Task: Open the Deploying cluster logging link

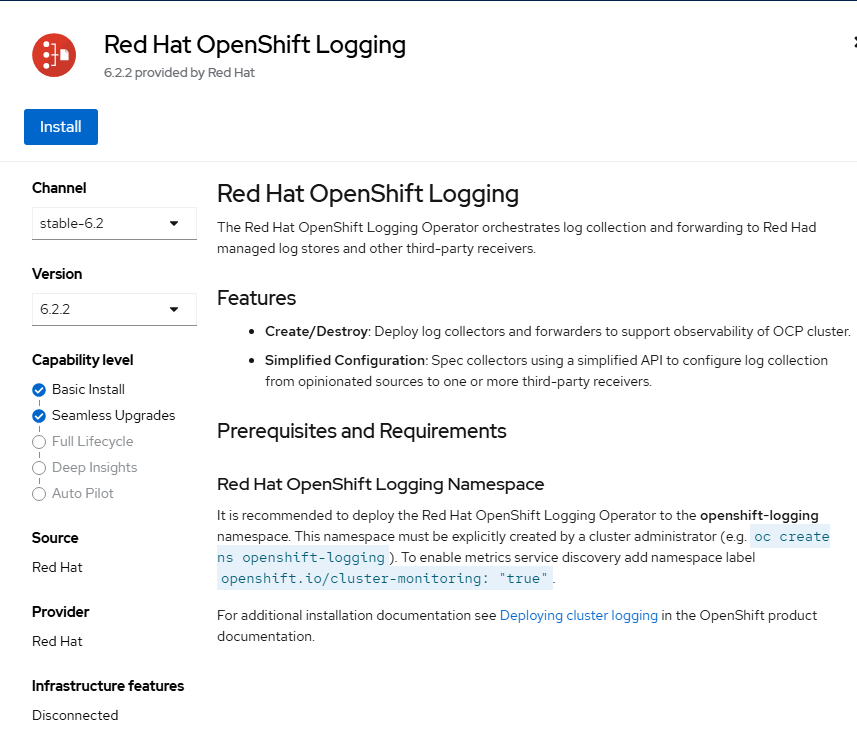Action: tap(578, 615)
